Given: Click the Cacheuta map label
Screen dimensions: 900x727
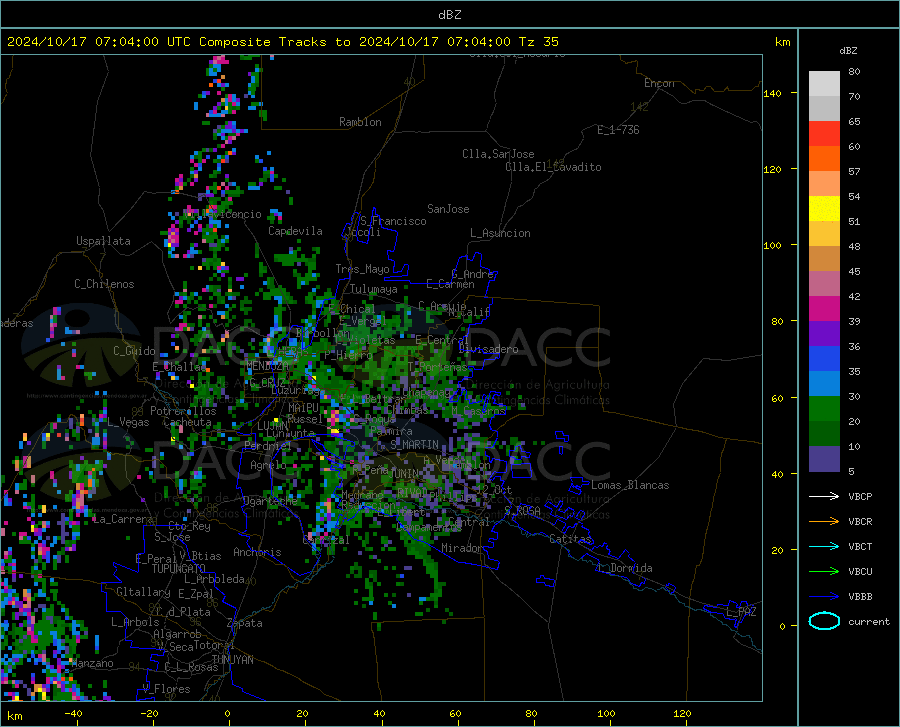Looking at the screenshot, I should pyautogui.click(x=187, y=422).
